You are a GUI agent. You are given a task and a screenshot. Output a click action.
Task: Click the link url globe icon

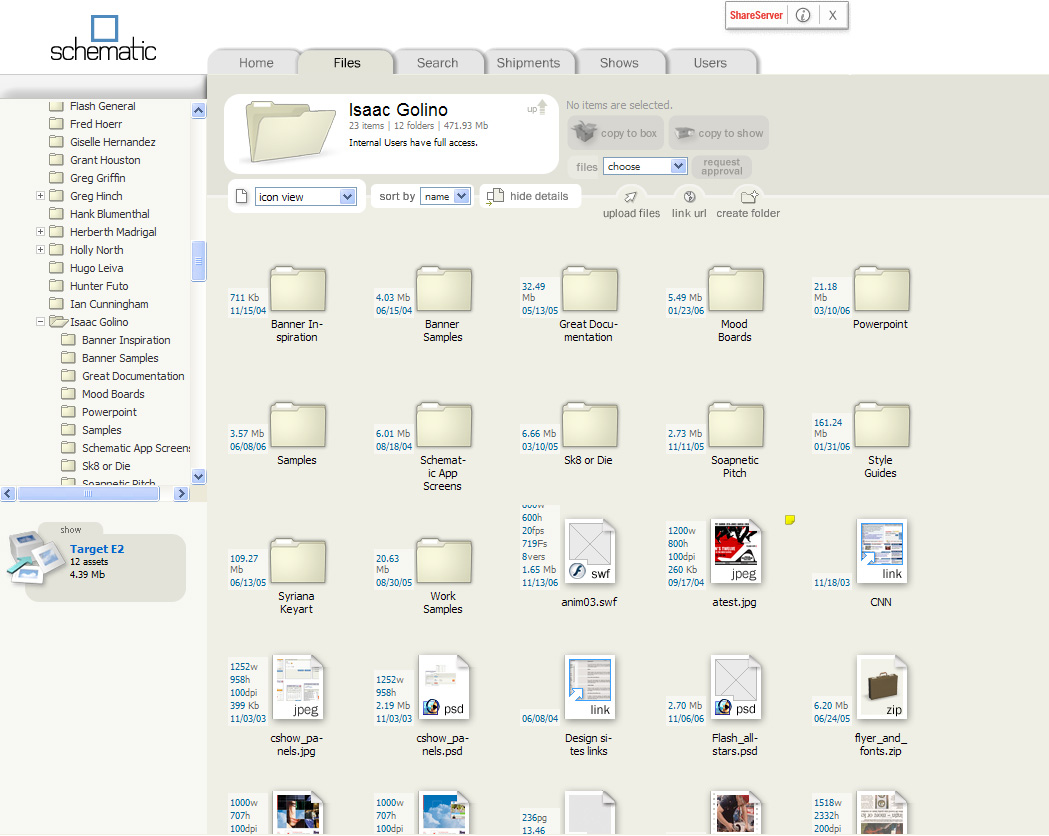tap(689, 196)
